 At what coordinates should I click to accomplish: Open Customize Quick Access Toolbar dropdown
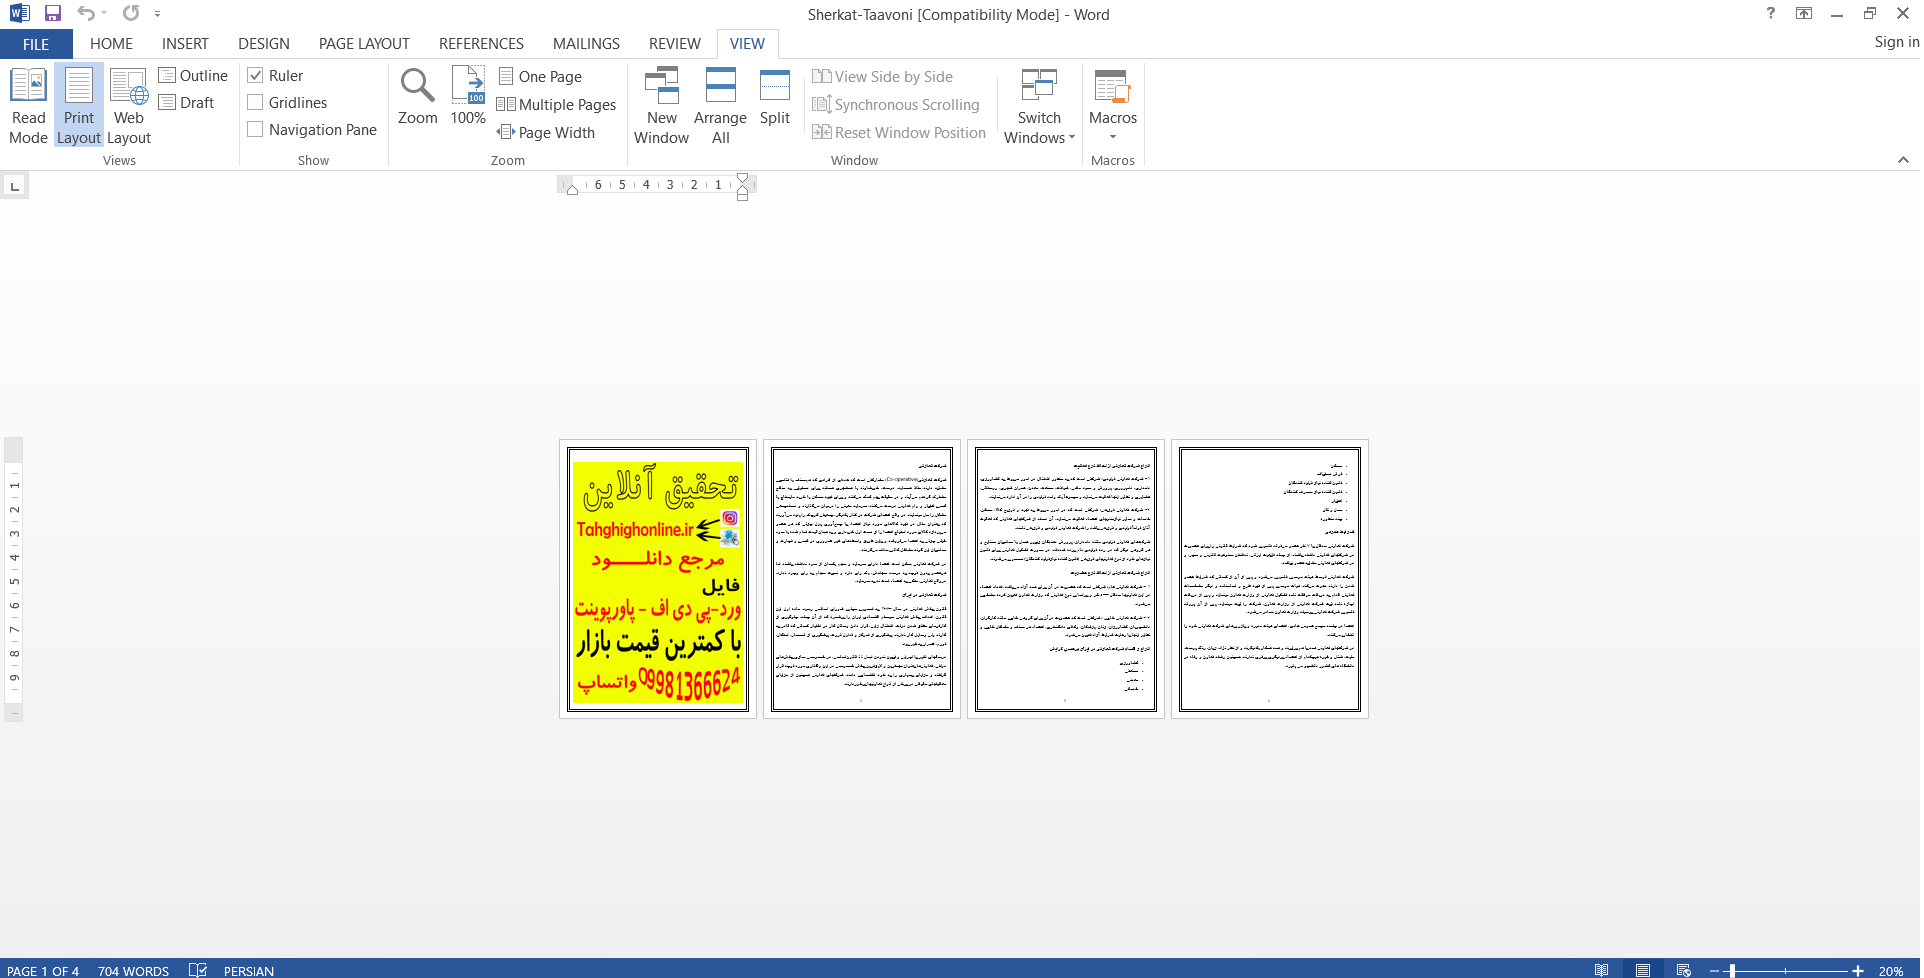click(x=157, y=14)
